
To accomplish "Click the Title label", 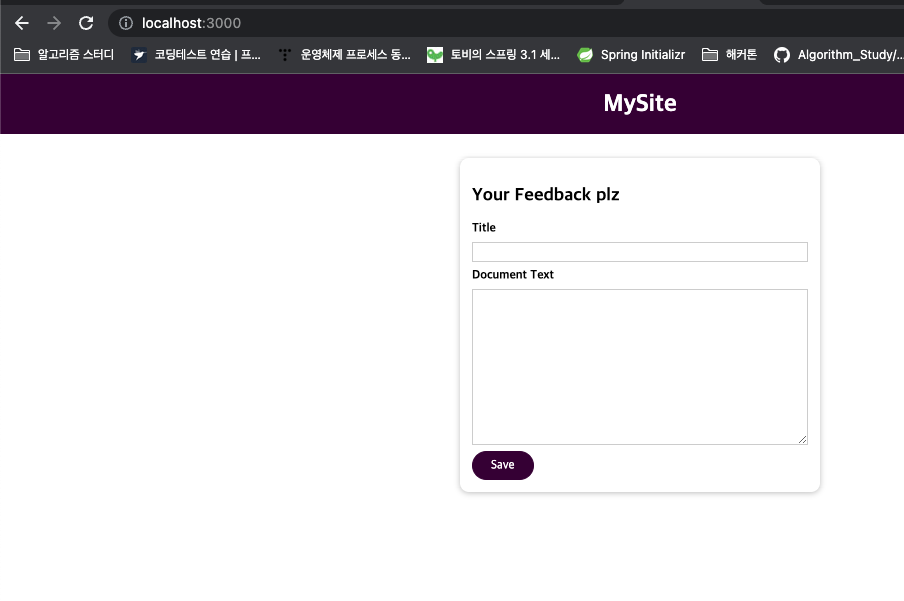I will click(484, 227).
